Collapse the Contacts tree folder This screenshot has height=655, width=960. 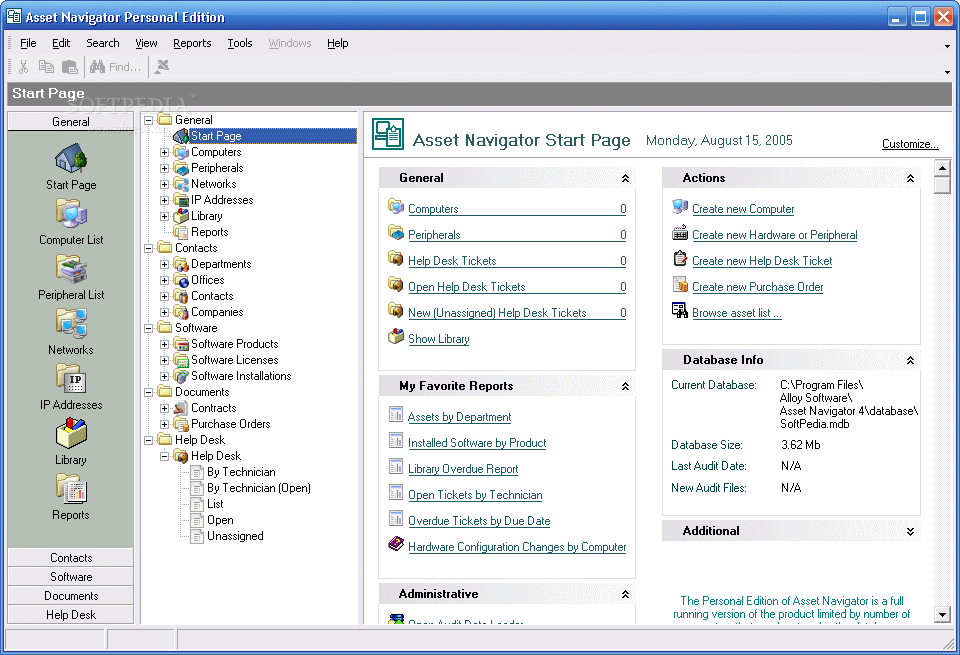148,248
